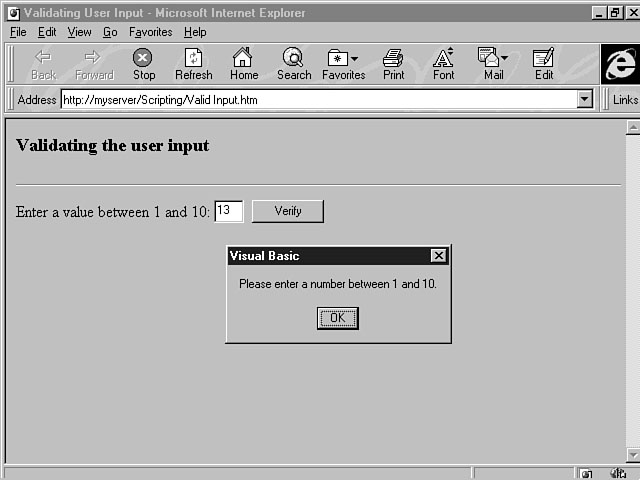Open the View menu

click(x=79, y=32)
